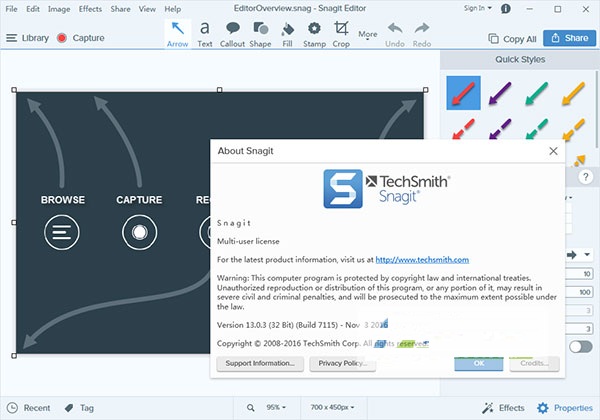Click the Quick Styles panel header

coord(520,60)
